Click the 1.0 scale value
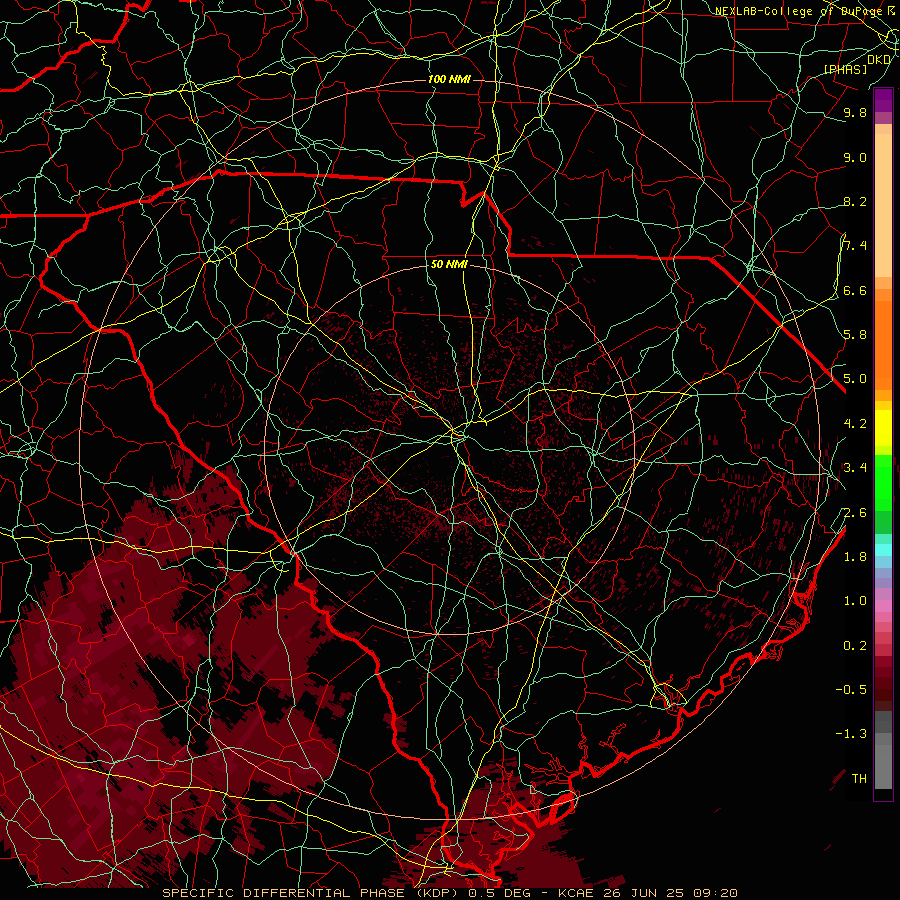The width and height of the screenshot is (900, 900). (855, 601)
